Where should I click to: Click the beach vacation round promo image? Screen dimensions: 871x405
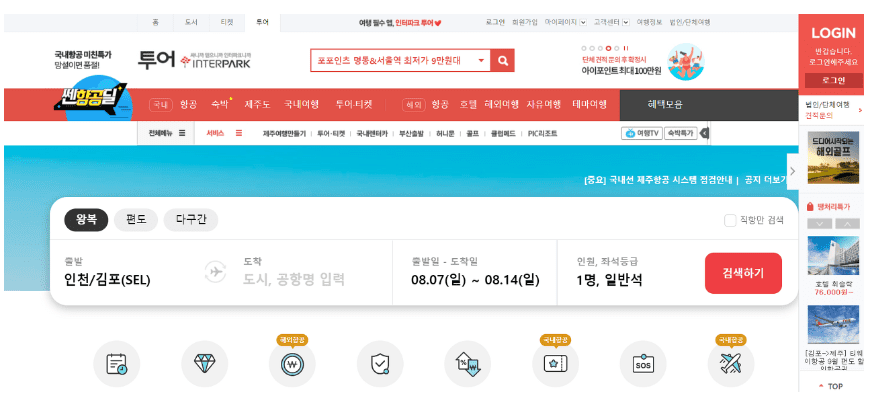tap(686, 62)
